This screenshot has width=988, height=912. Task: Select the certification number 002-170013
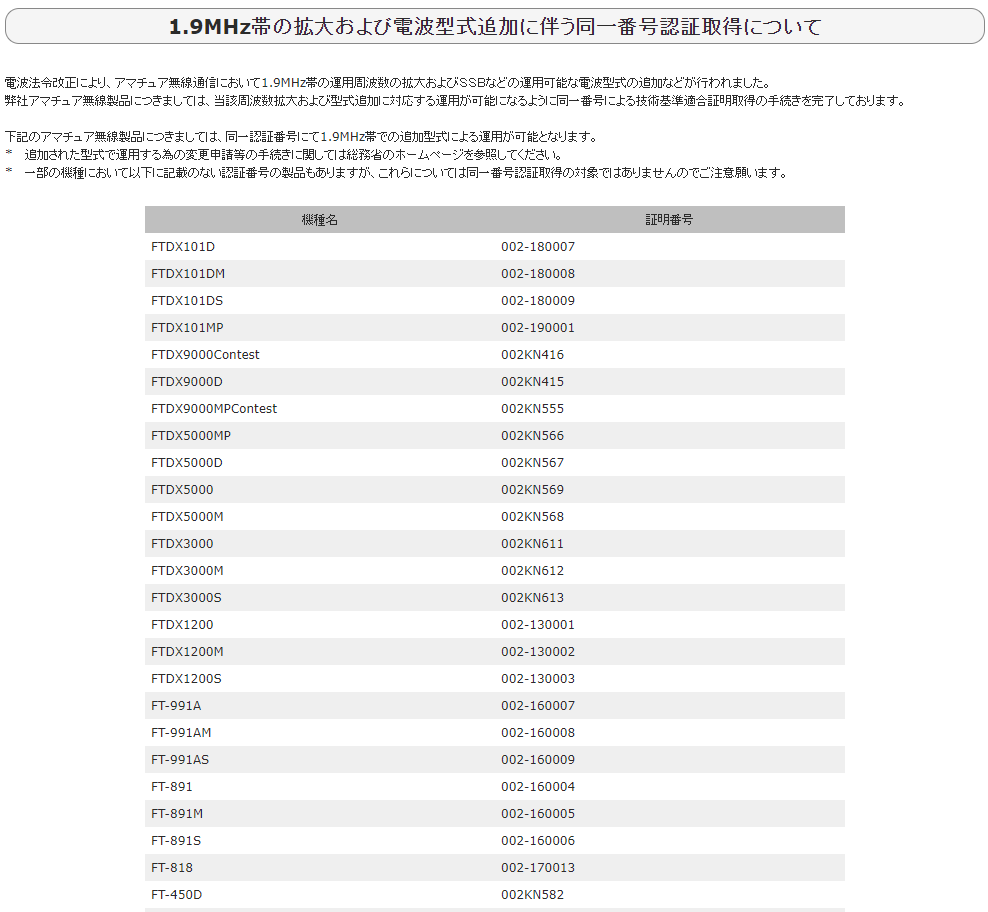coord(538,869)
